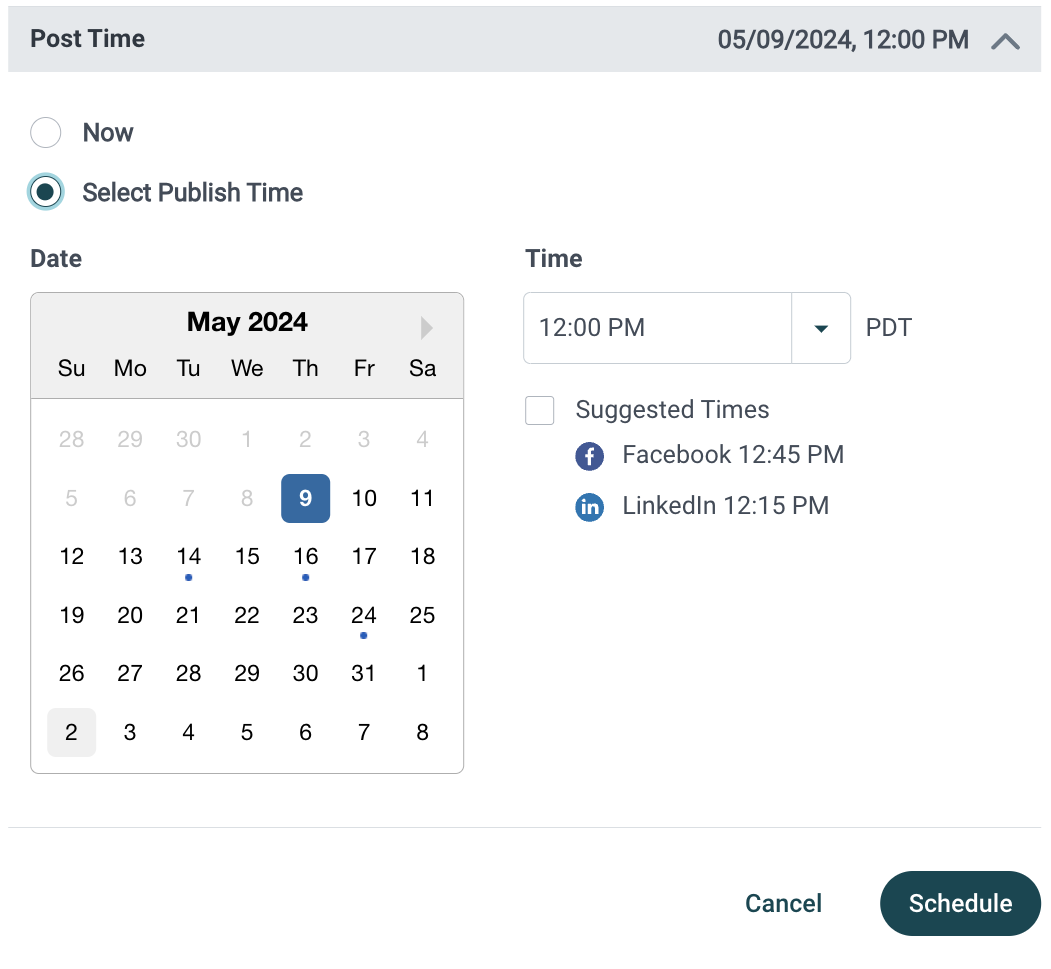The height and width of the screenshot is (969, 1051).
Task: Select June 8 in last row
Action: coord(422,732)
